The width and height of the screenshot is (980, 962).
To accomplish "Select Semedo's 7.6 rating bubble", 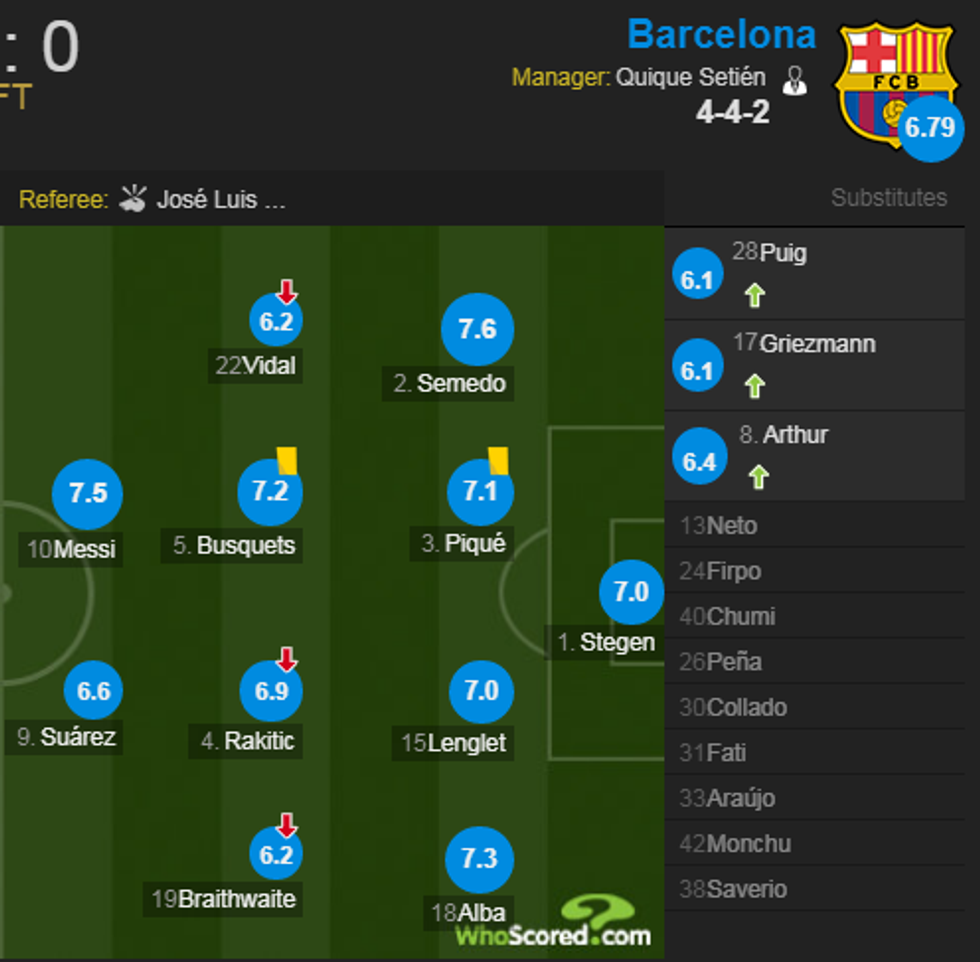I will click(x=477, y=329).
